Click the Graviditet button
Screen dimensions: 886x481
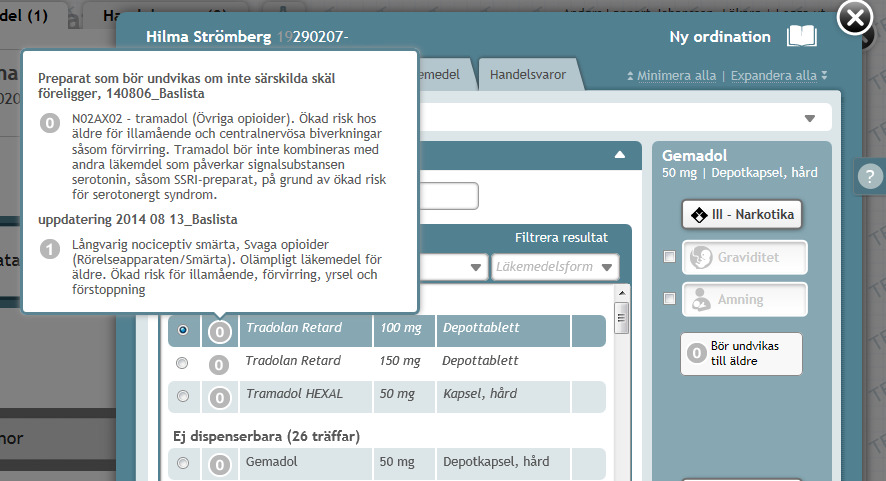(x=745, y=257)
